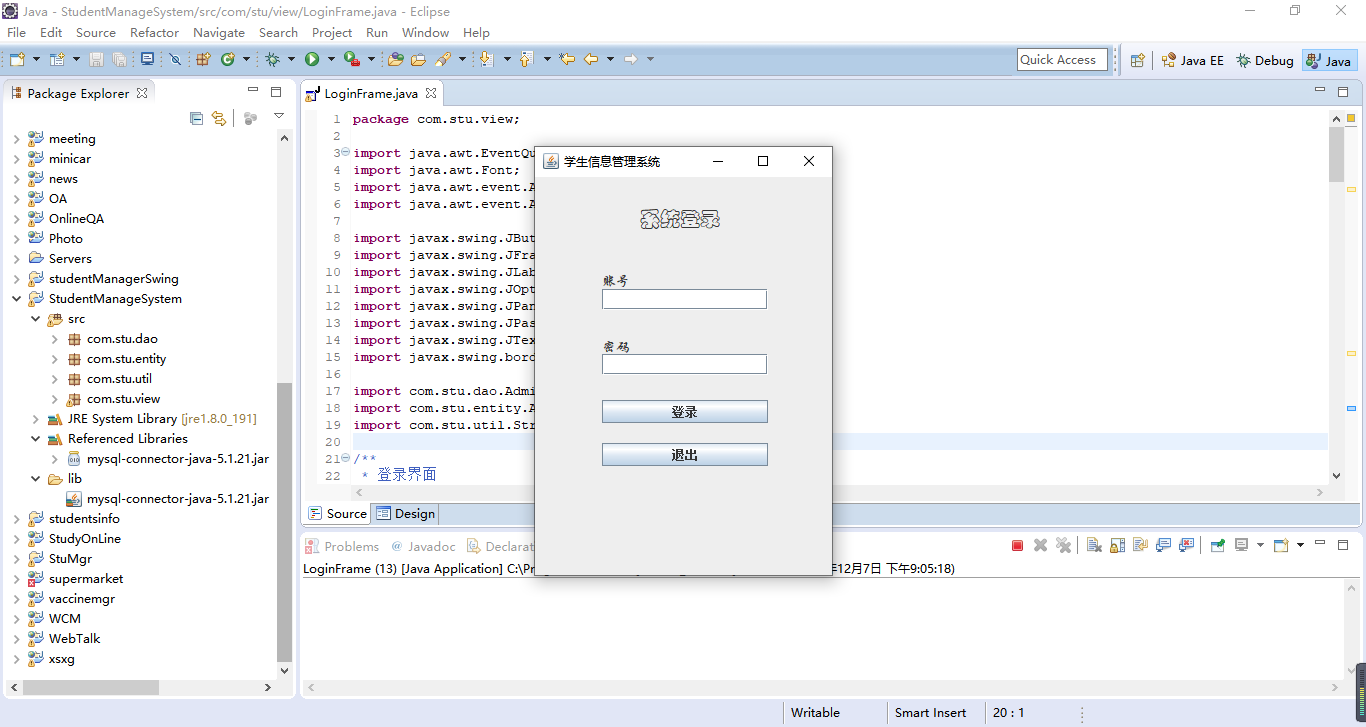Switch to the Debug perspective
The width and height of the screenshot is (1366, 727).
click(x=1264, y=60)
